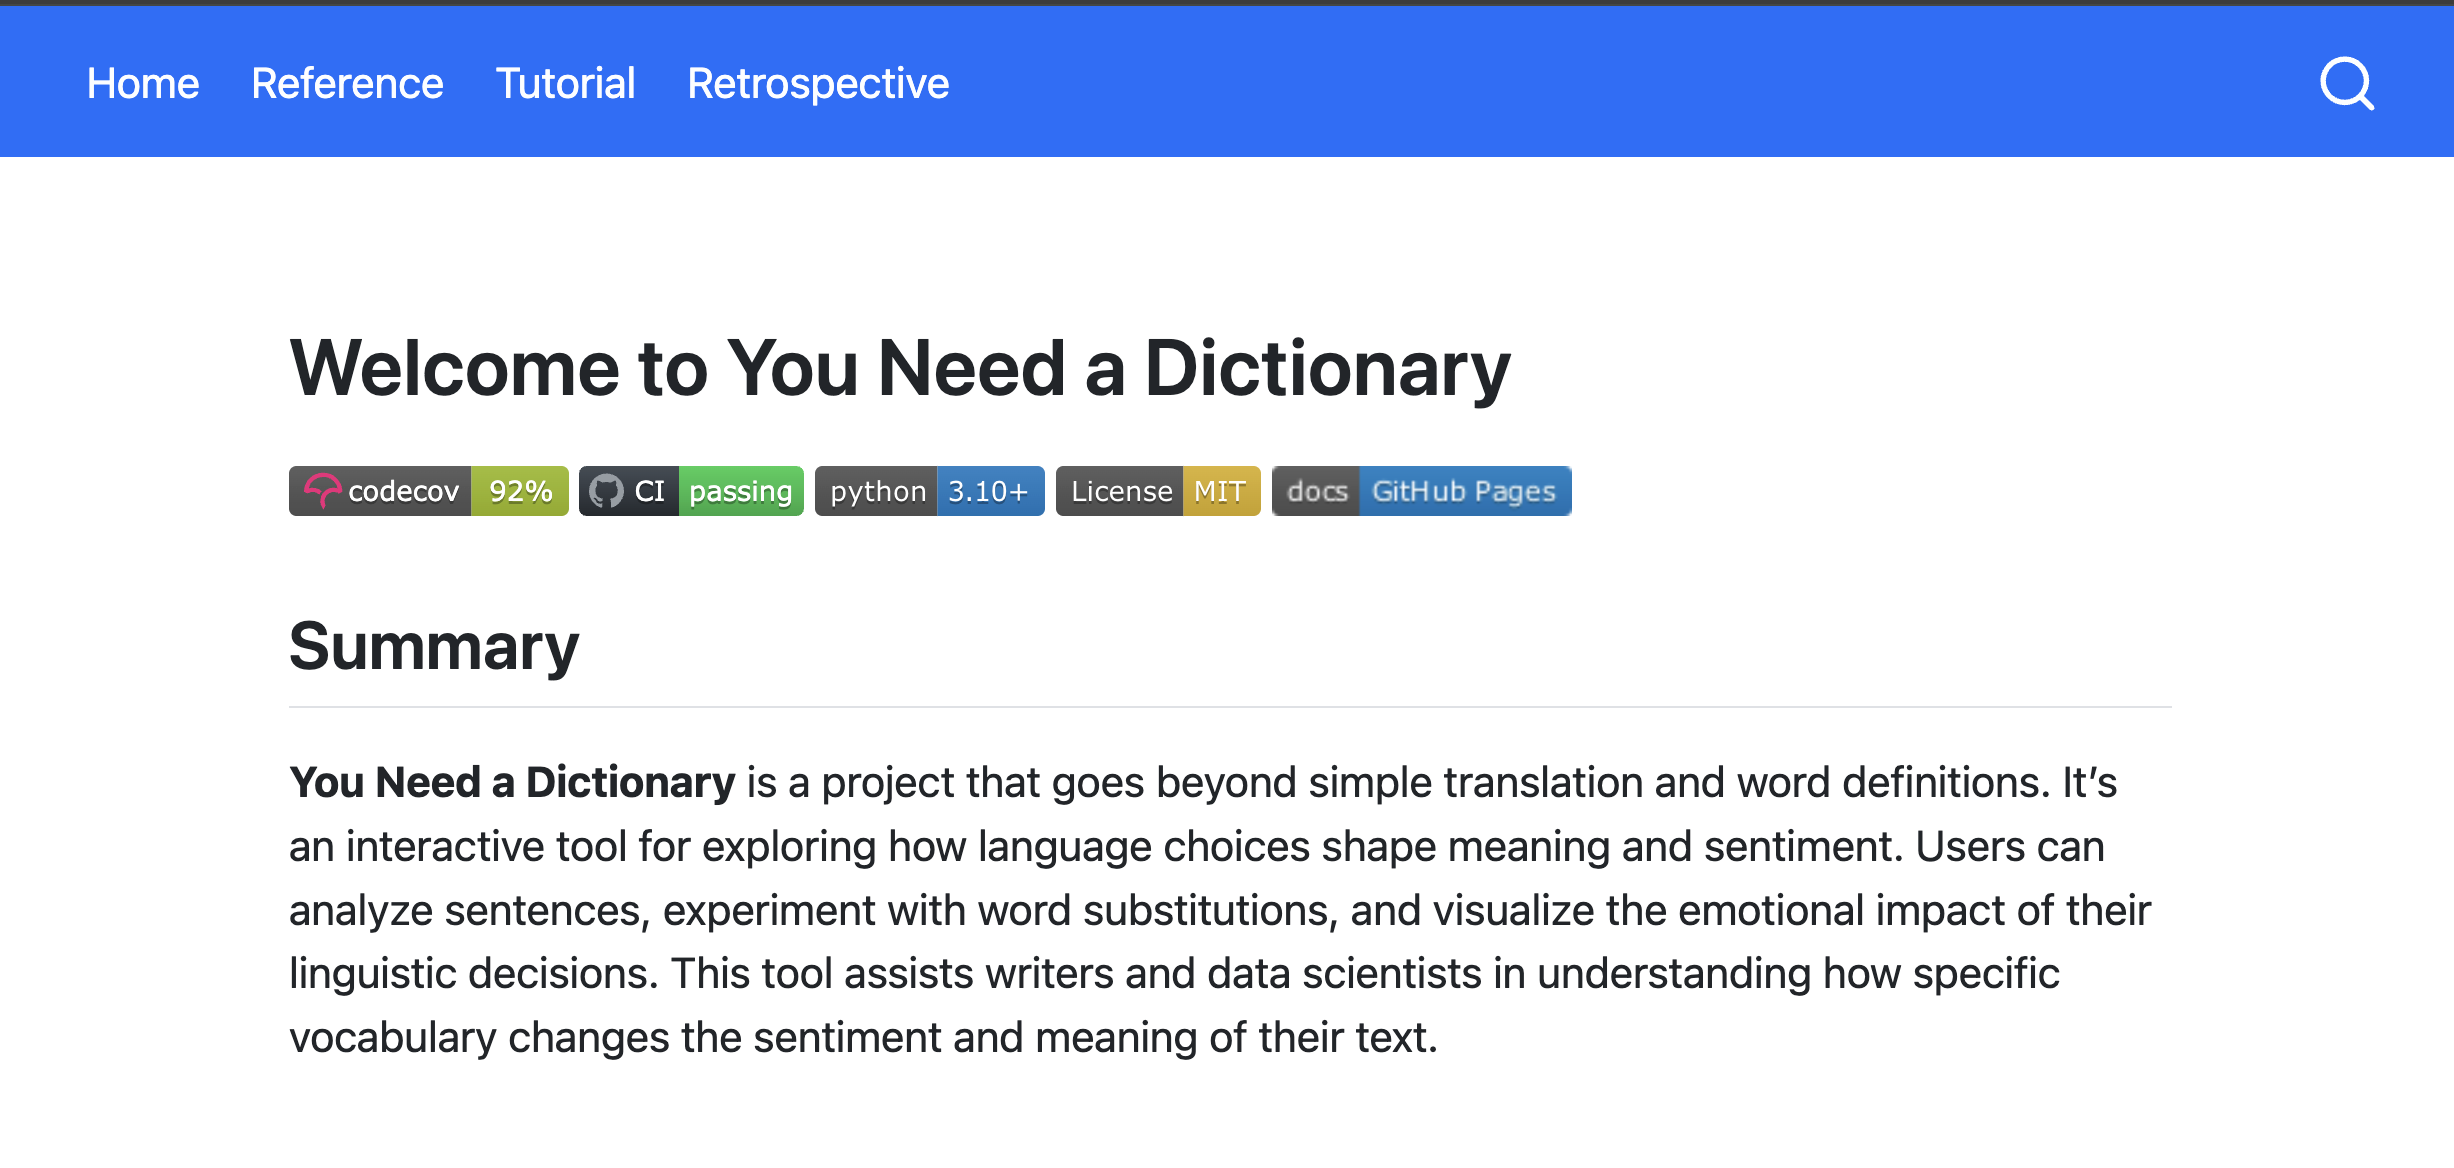Click the docs GitHub Pages badge
The image size is (2454, 1168).
1421,491
